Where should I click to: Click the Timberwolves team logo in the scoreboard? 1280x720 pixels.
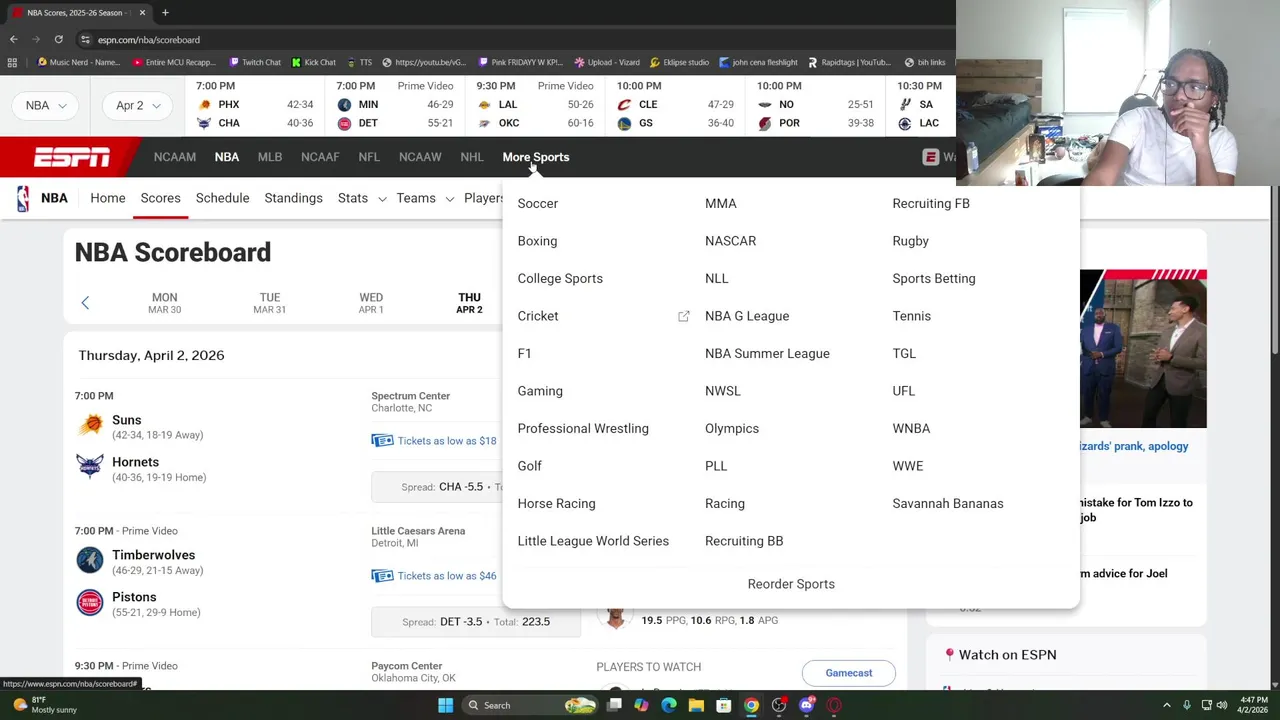[90, 561]
